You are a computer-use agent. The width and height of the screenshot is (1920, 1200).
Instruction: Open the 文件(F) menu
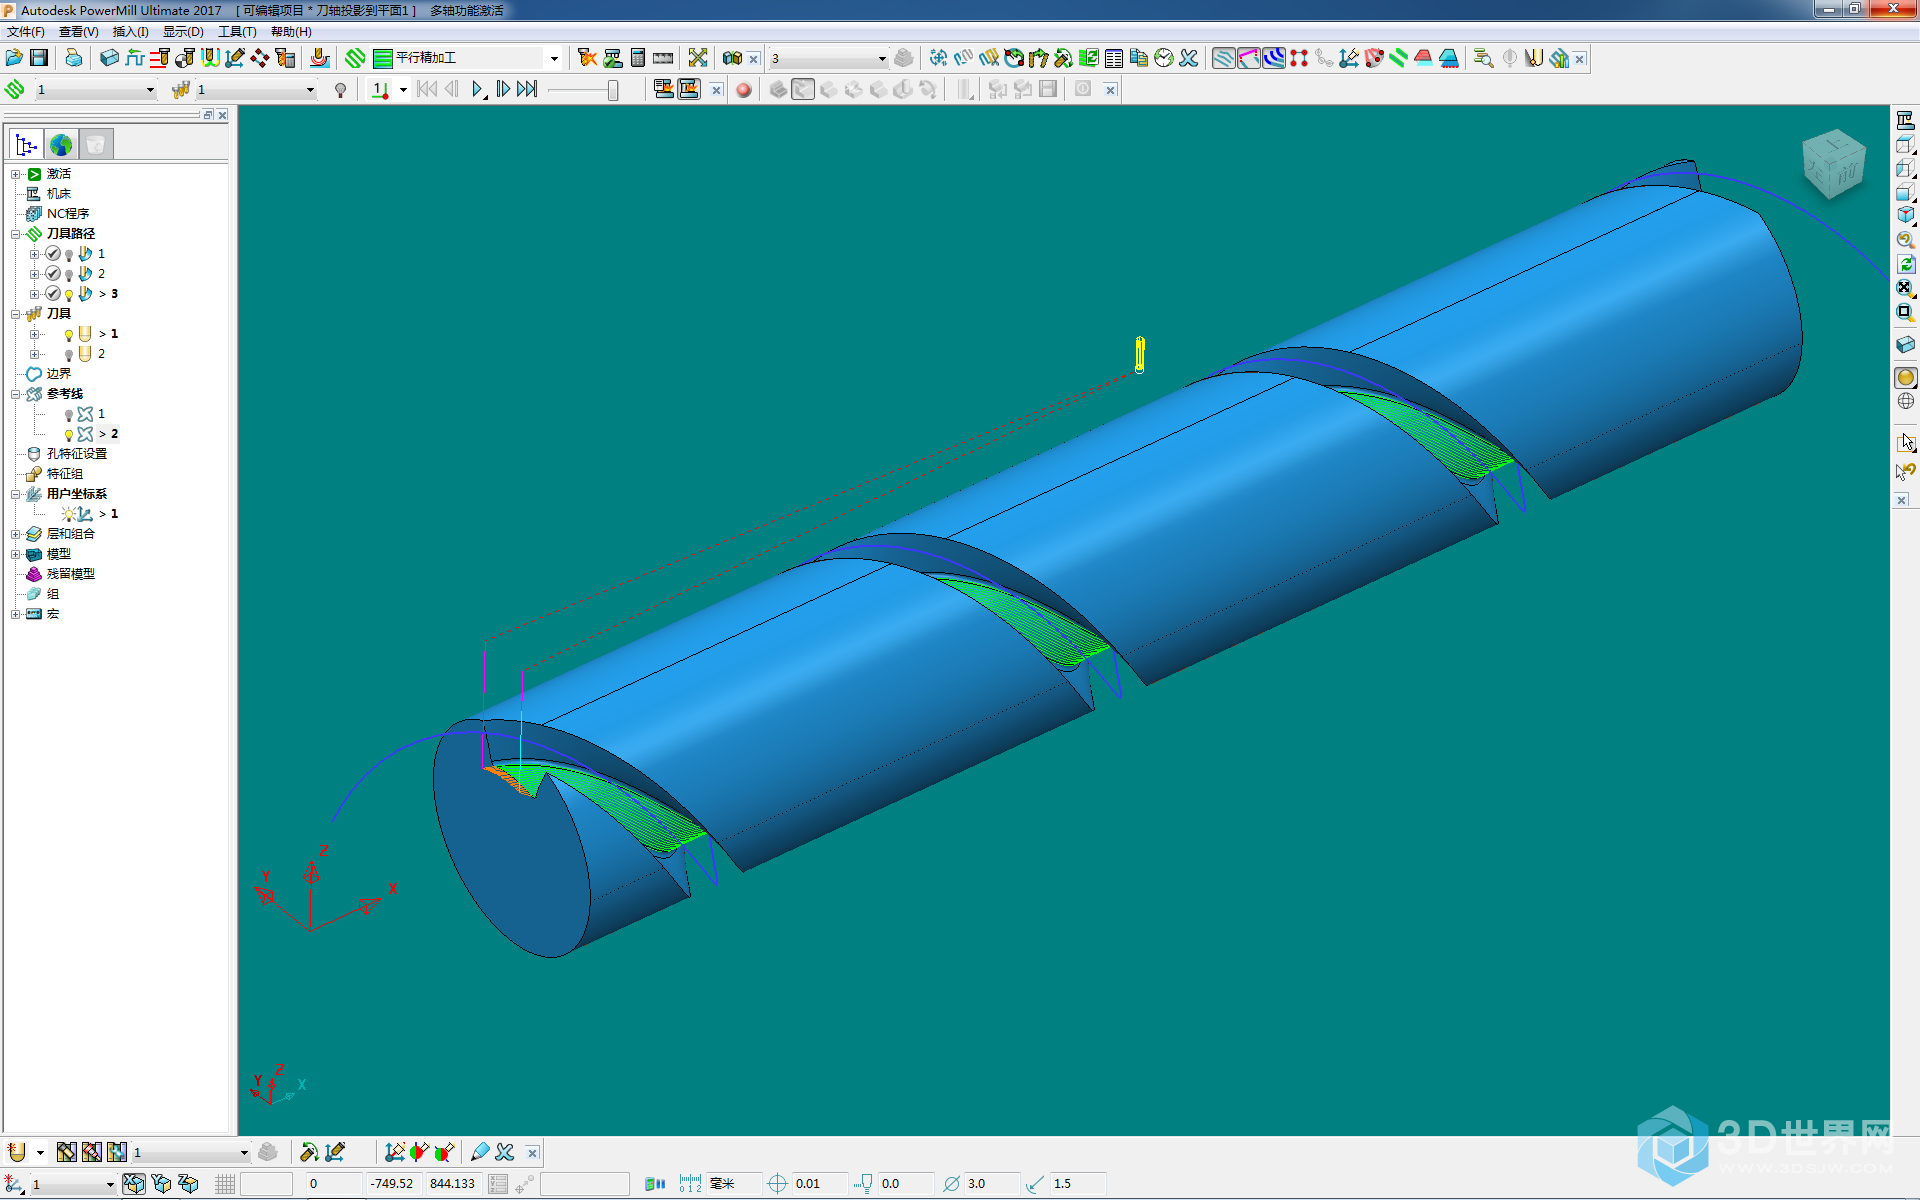point(26,32)
